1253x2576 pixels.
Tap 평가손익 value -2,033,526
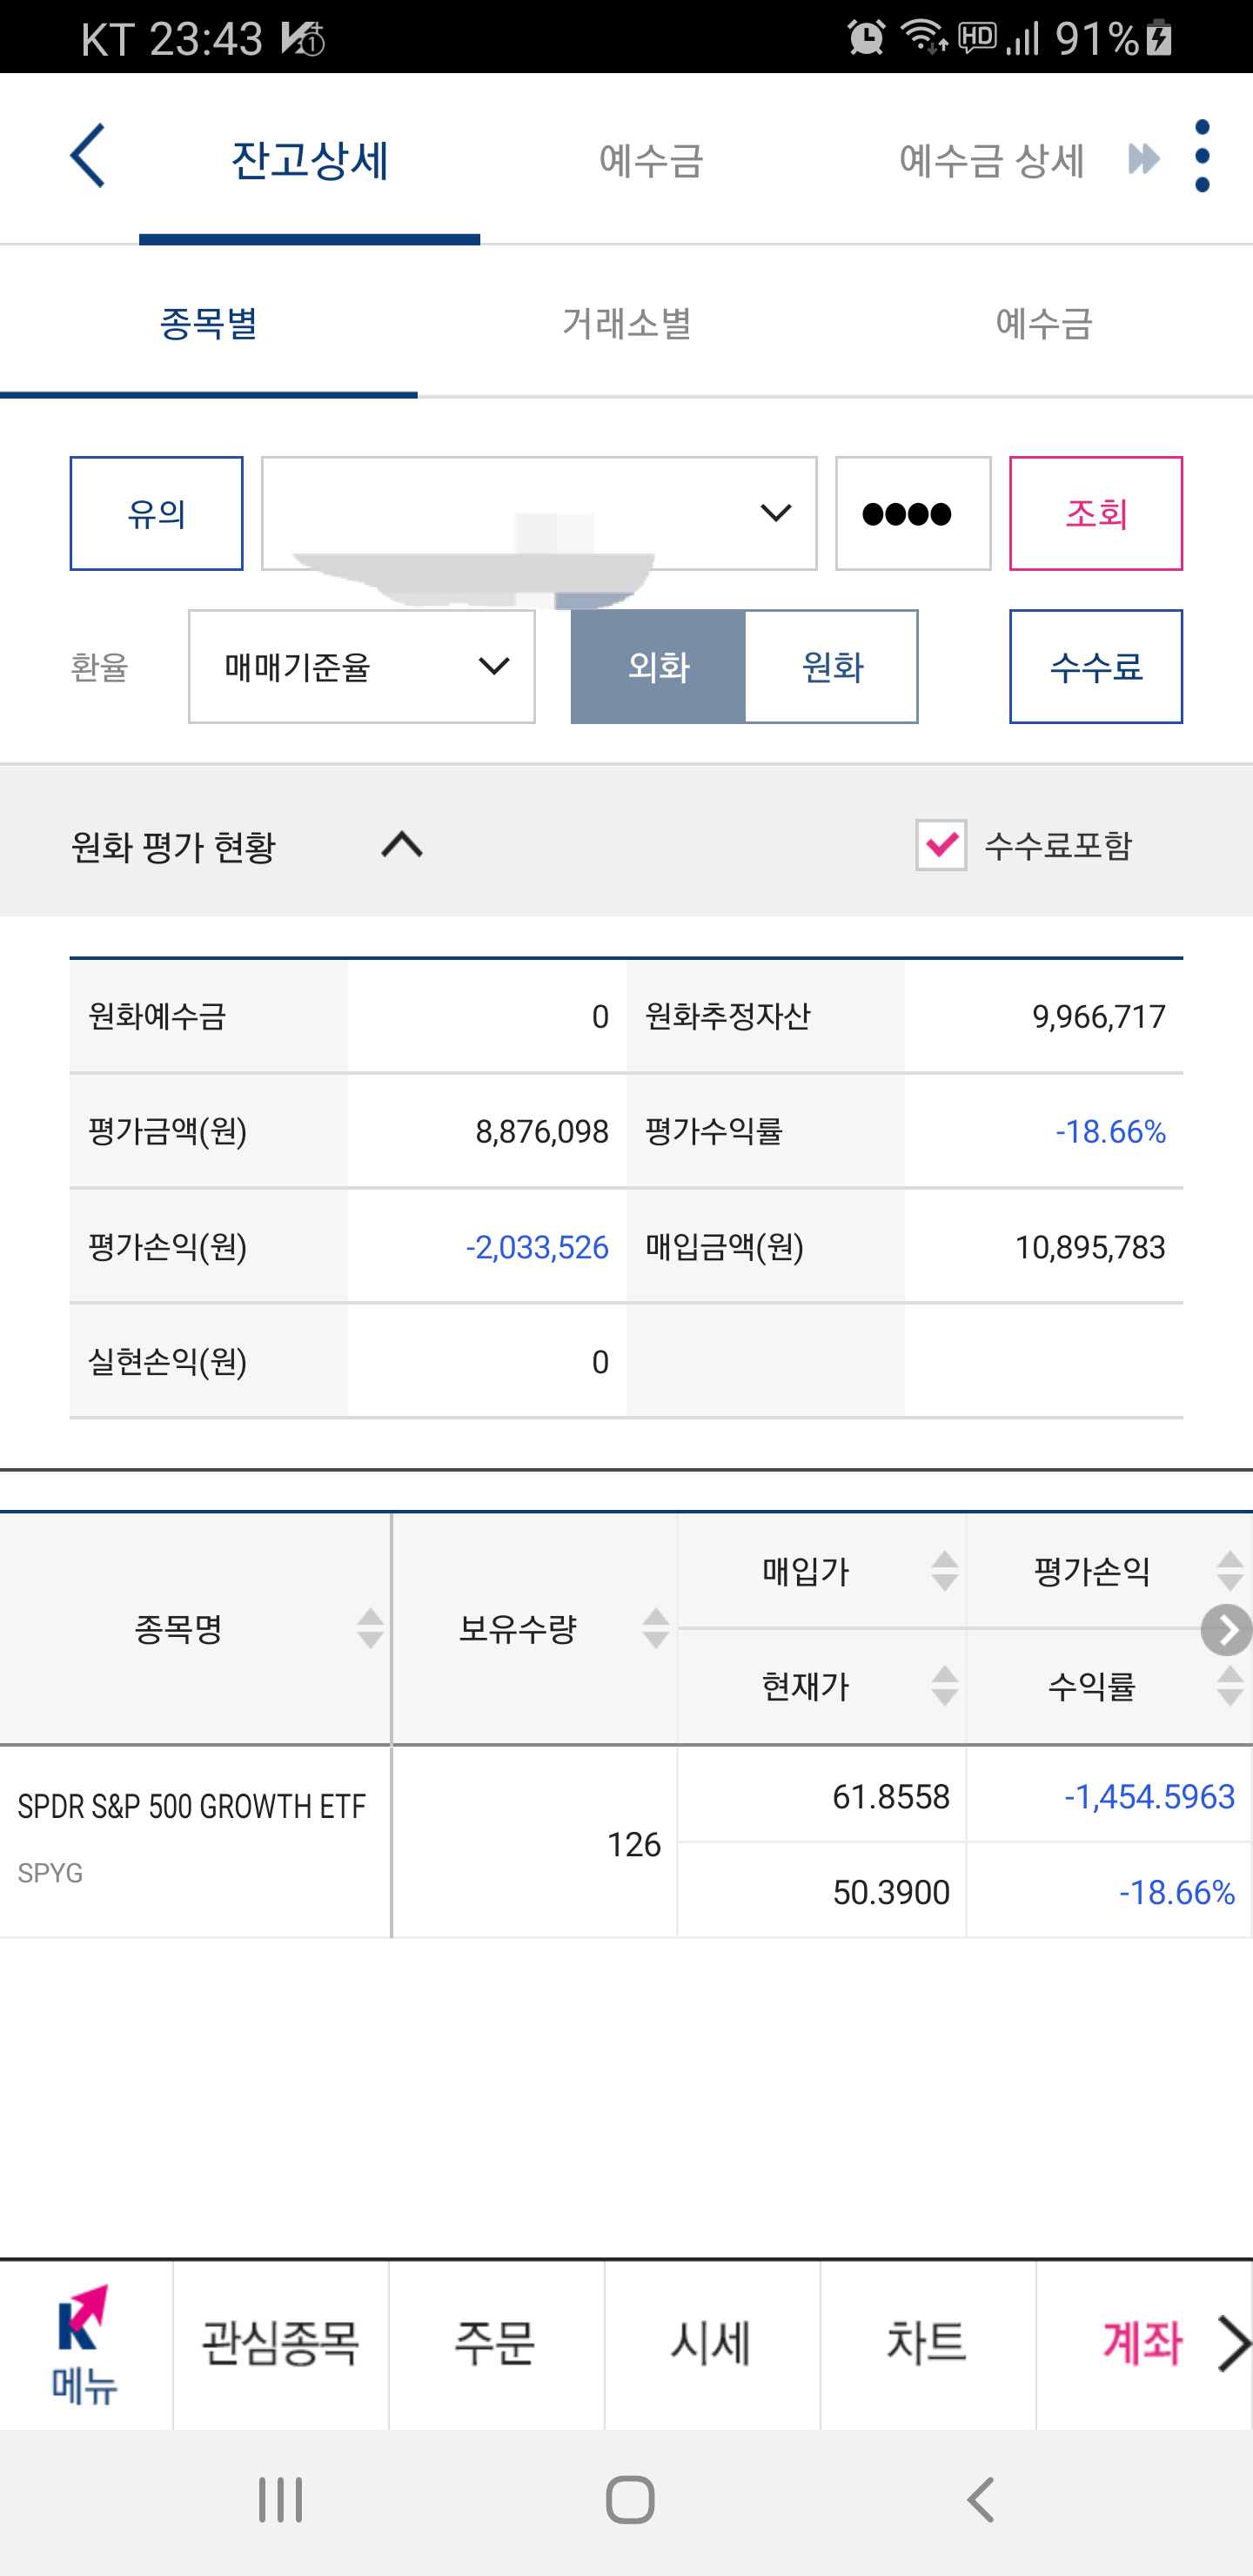tap(537, 1247)
